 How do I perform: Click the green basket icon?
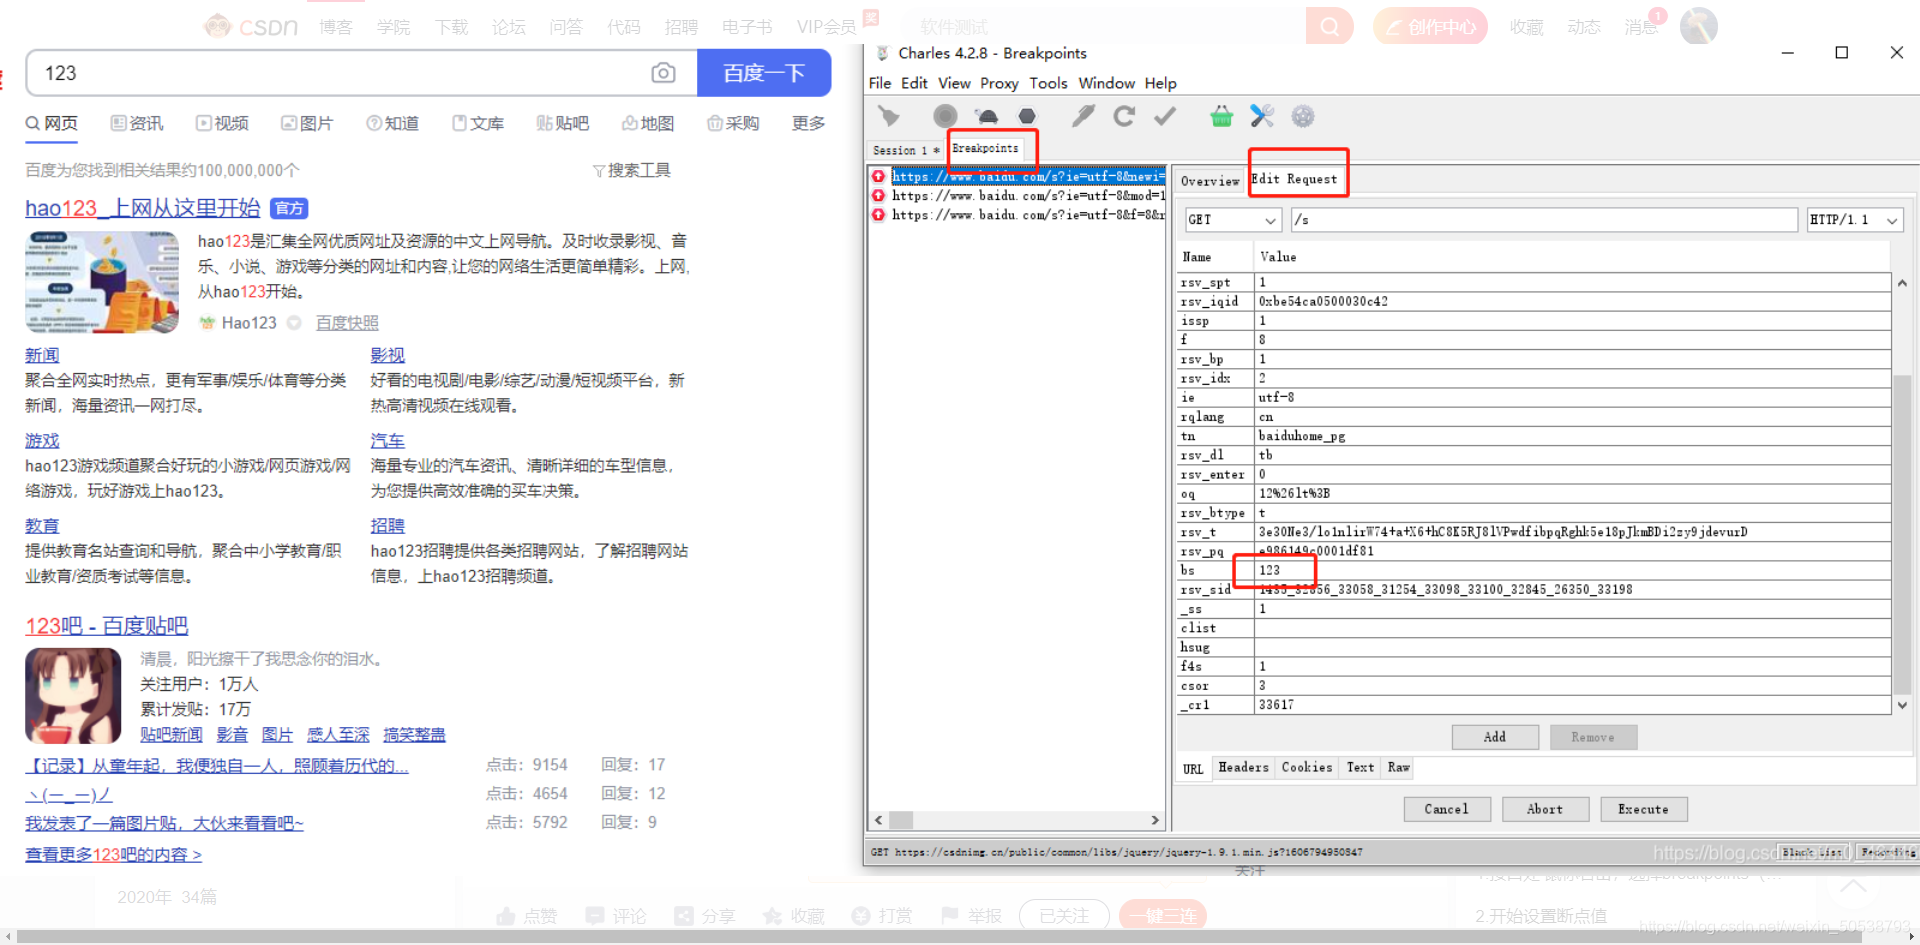(1221, 116)
